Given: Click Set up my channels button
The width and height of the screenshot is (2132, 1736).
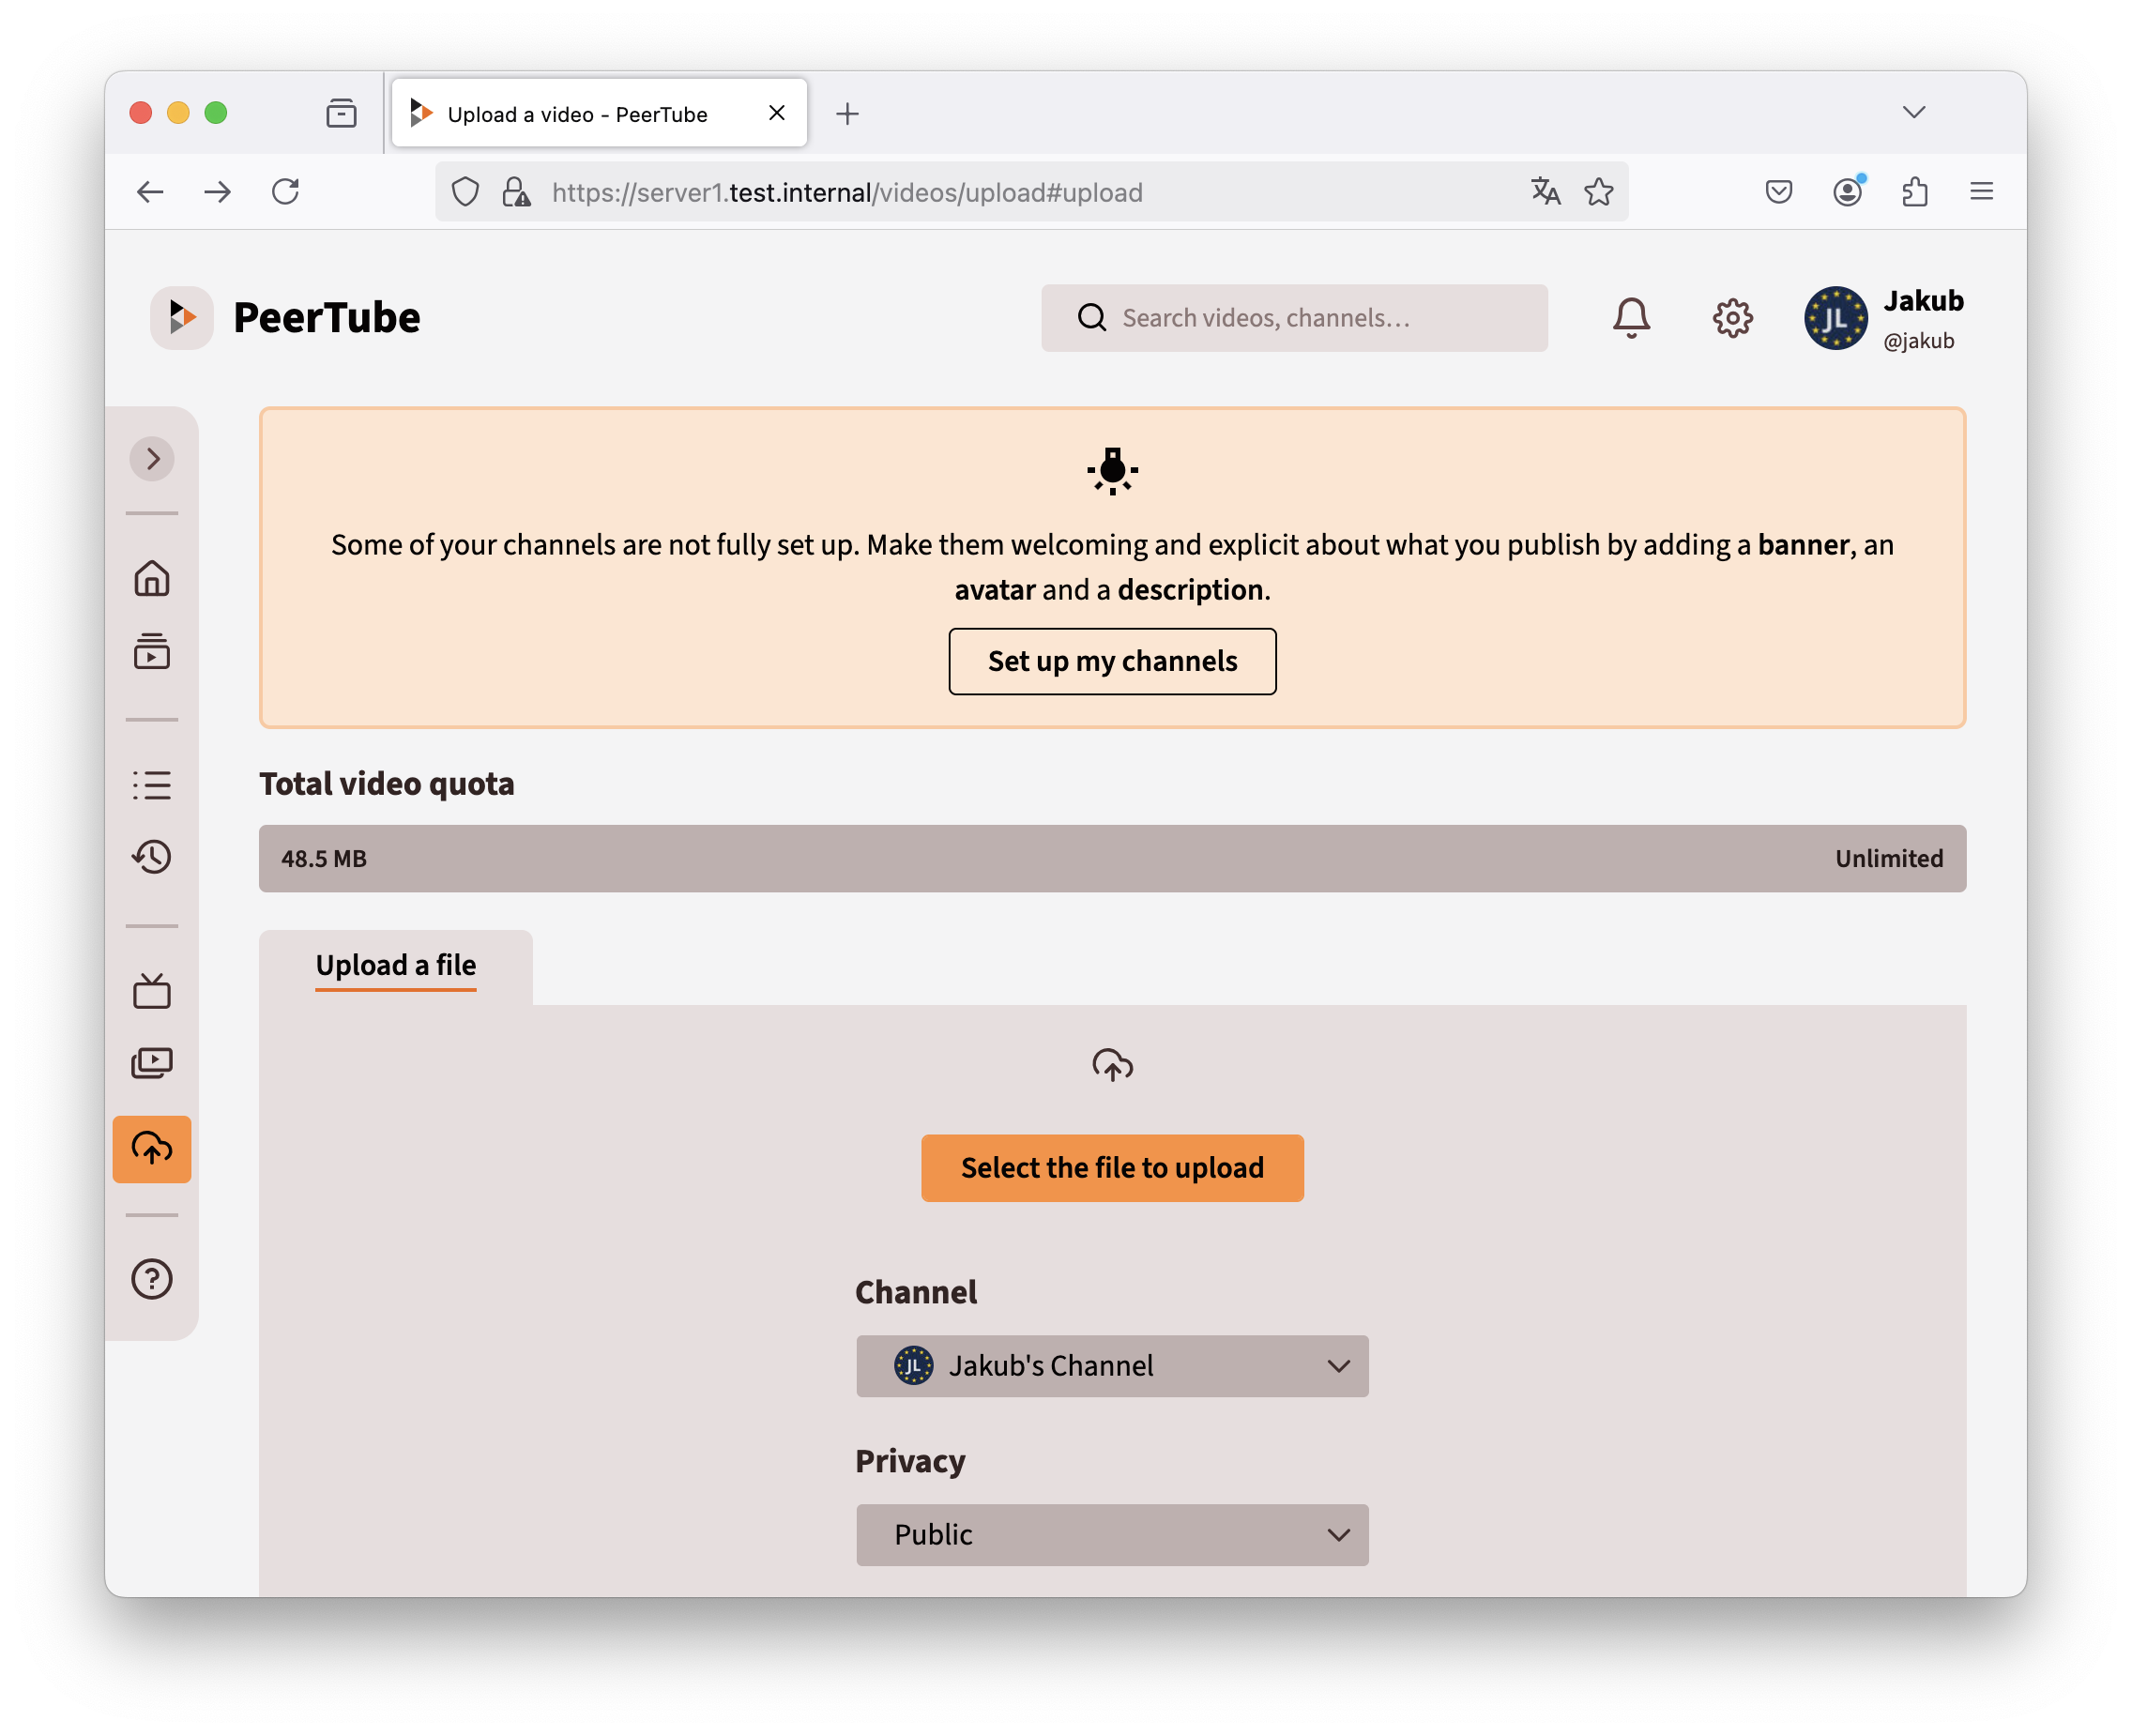Looking at the screenshot, I should (x=1112, y=661).
